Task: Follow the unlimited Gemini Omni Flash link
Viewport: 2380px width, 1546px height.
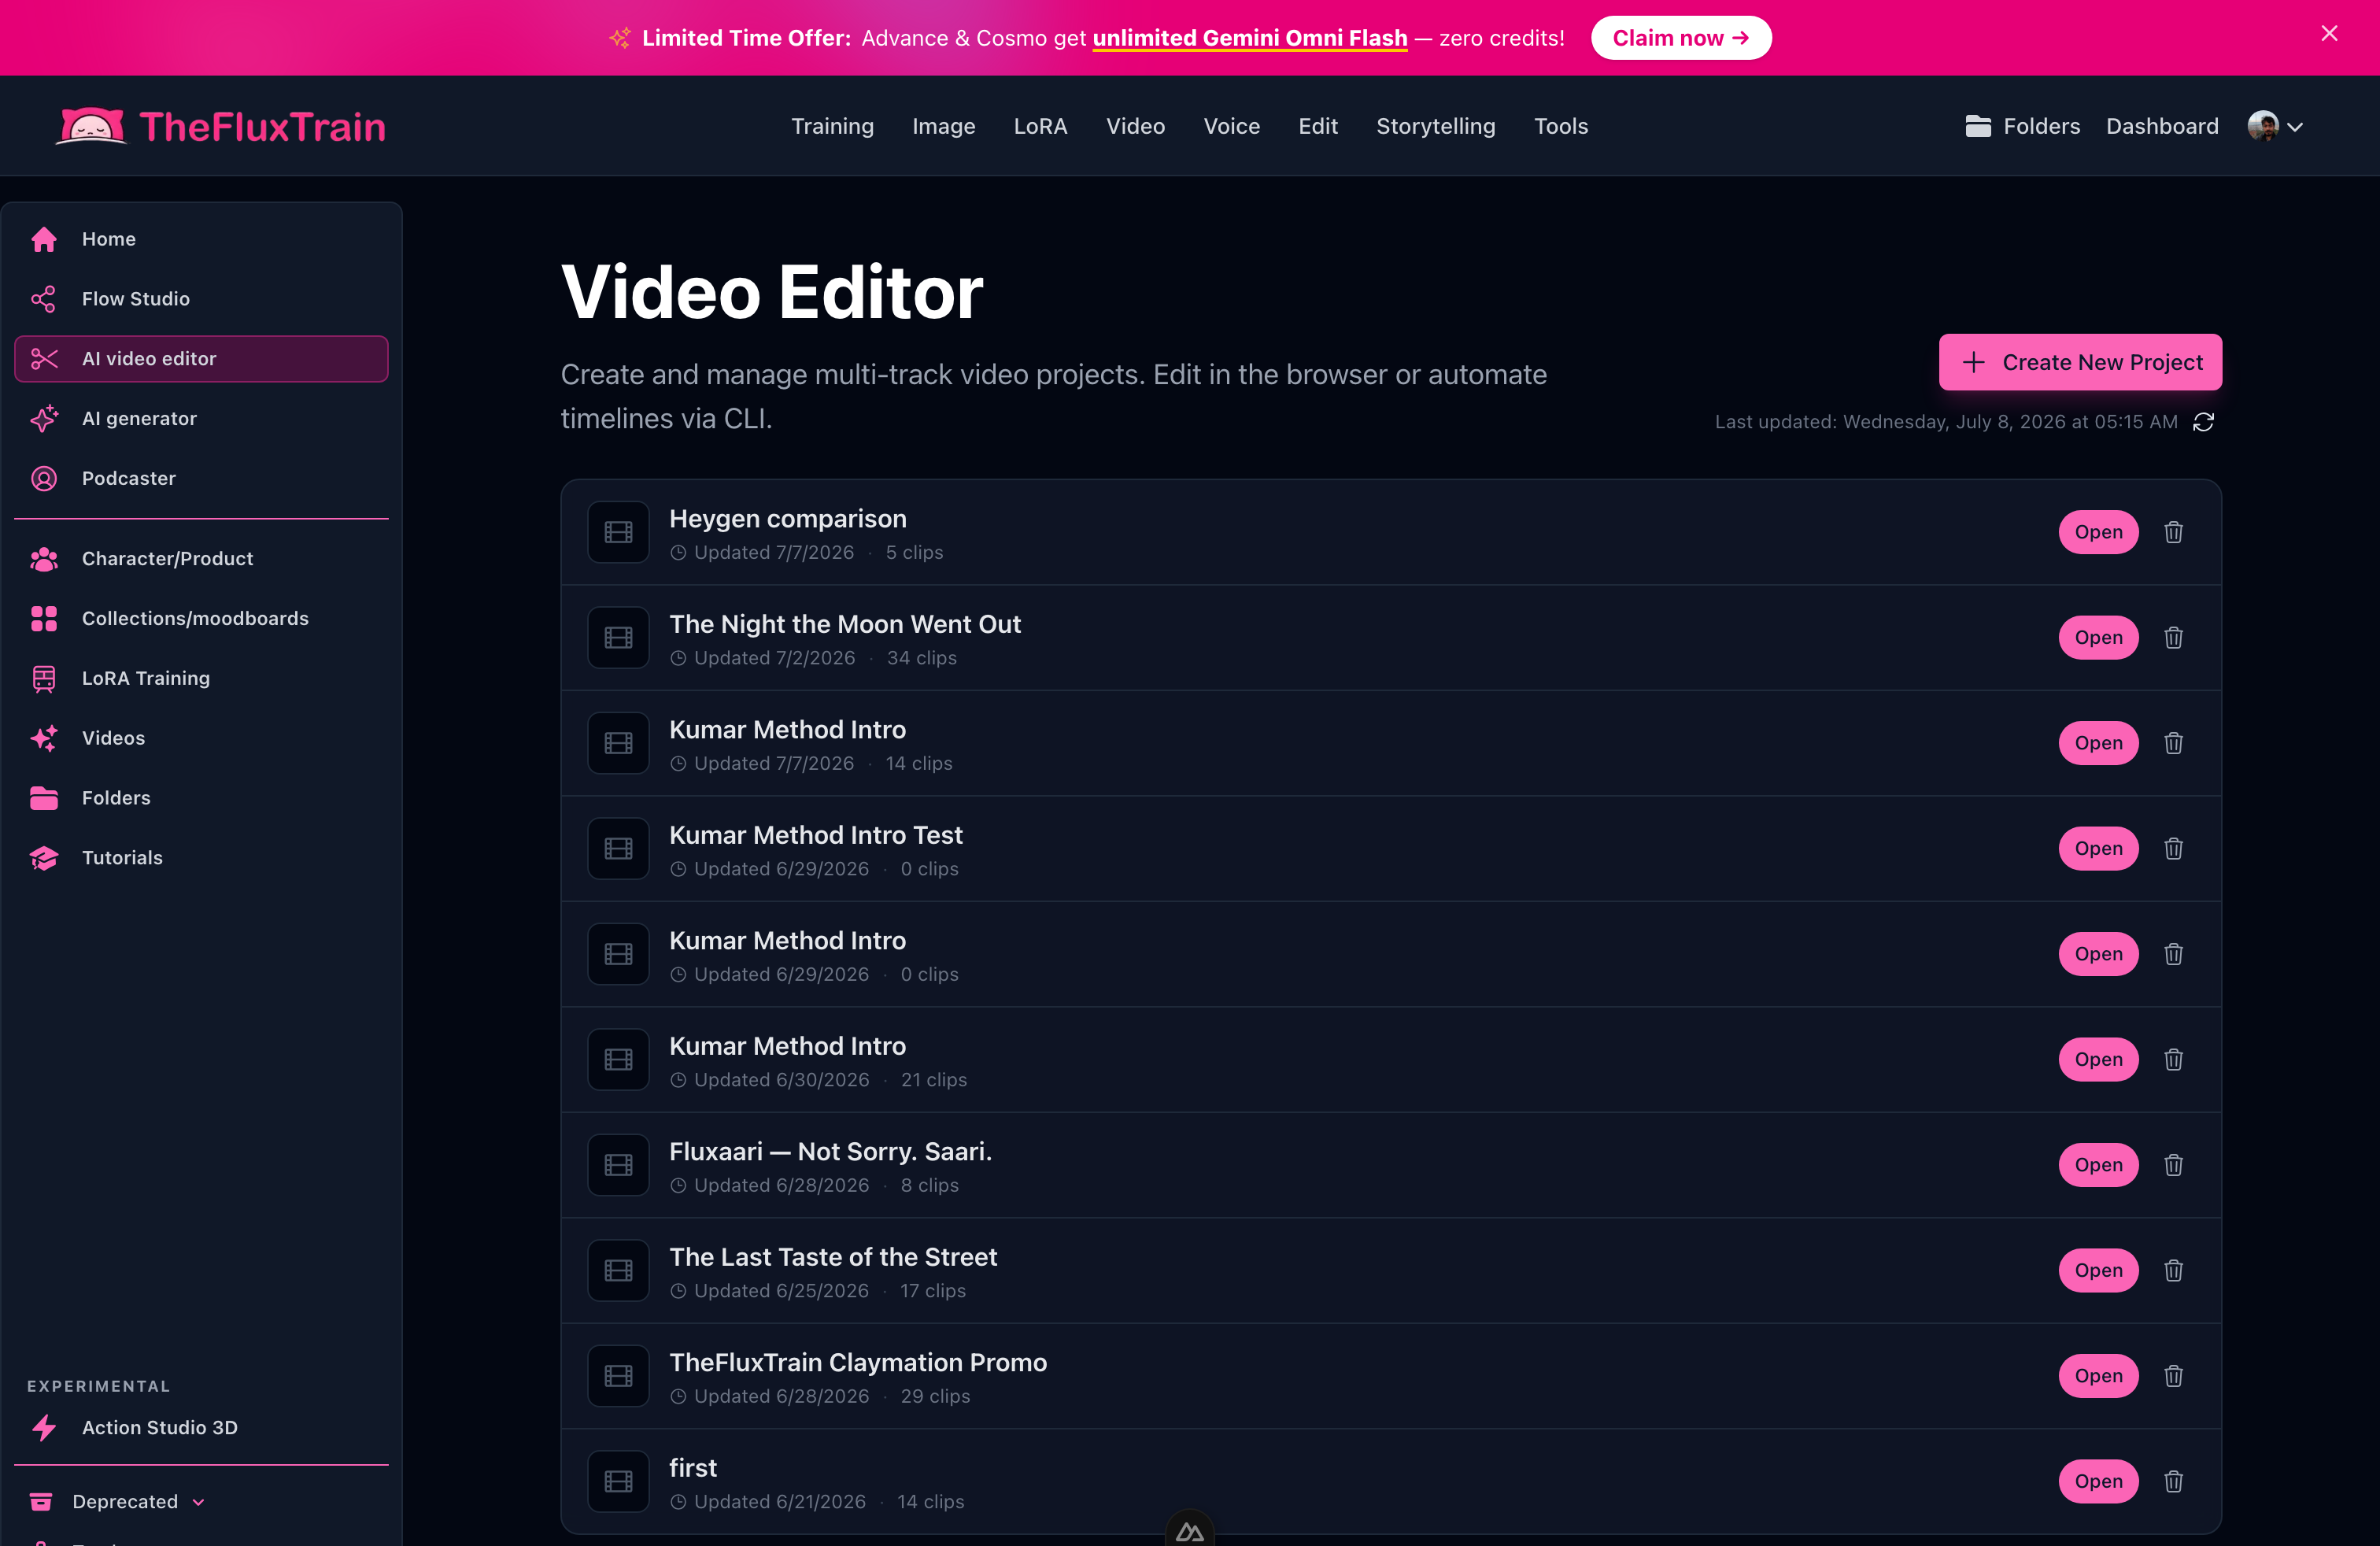Action: pyautogui.click(x=1249, y=38)
